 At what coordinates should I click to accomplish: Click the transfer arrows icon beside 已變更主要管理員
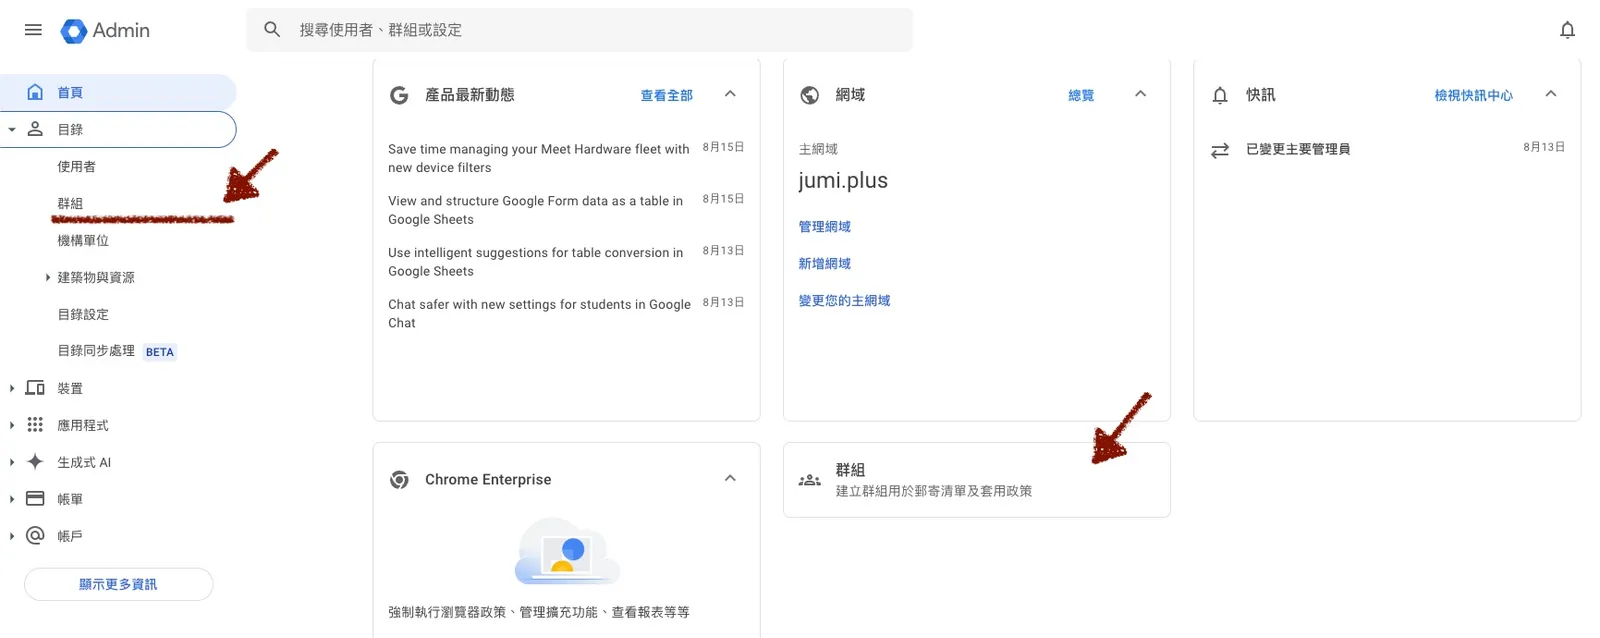click(1220, 150)
